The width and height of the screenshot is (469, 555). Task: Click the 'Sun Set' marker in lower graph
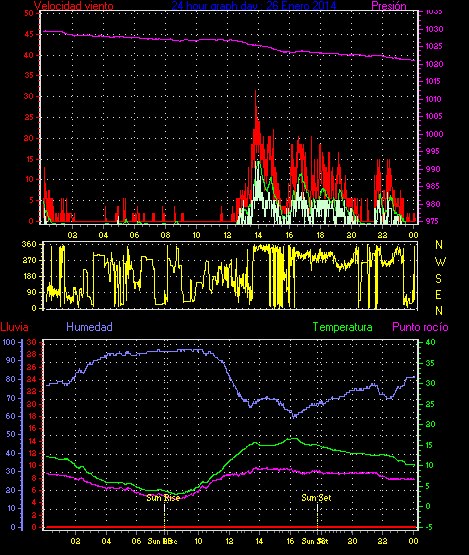tap(316, 498)
